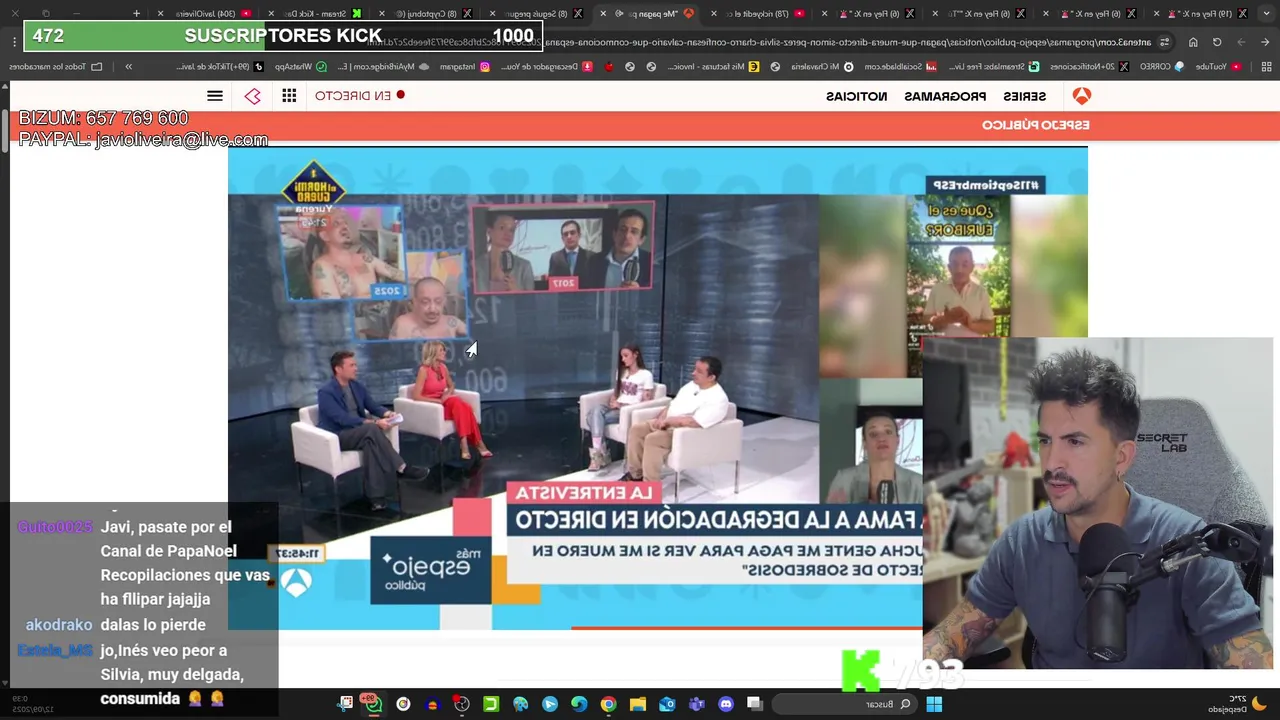Open the MyAirBridge.com bookmark
The width and height of the screenshot is (1280, 720).
pos(383,67)
